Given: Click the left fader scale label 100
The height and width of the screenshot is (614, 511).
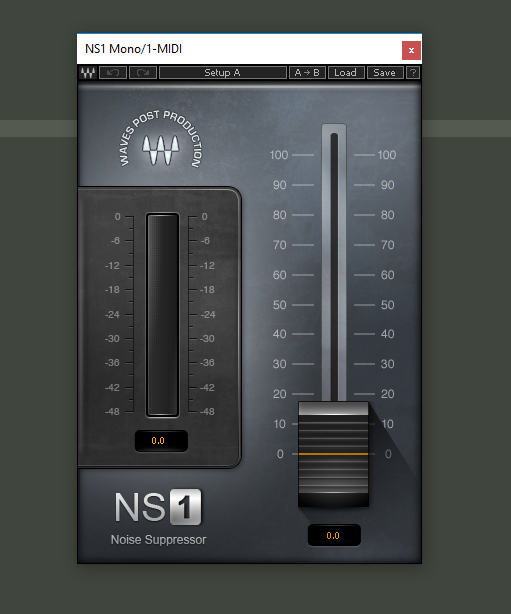Looking at the screenshot, I should tap(279, 155).
